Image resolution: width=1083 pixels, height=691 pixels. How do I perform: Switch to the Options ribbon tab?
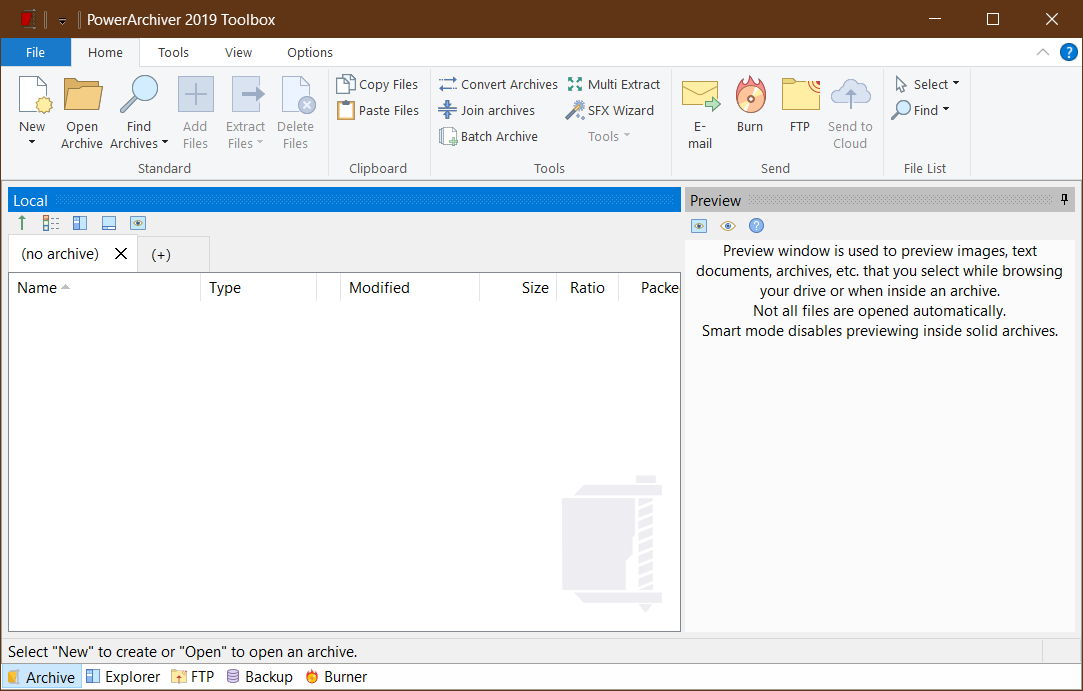309,53
